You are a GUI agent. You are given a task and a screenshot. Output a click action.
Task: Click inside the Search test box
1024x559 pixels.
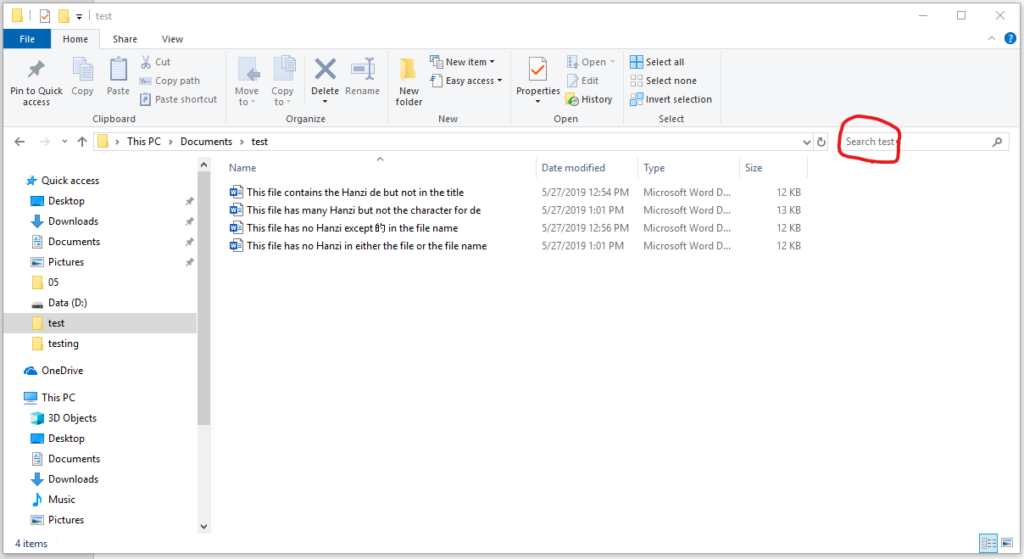click(x=923, y=142)
